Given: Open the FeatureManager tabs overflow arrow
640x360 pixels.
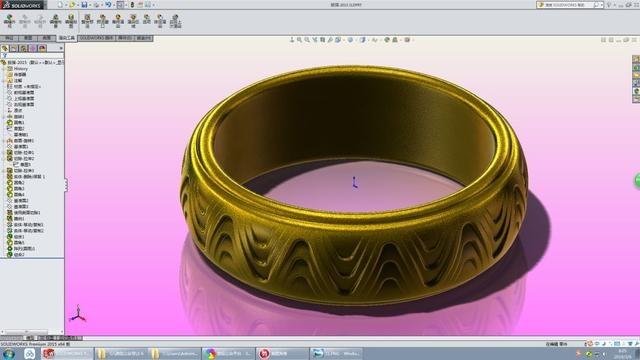Looking at the screenshot, I should pos(61,49).
